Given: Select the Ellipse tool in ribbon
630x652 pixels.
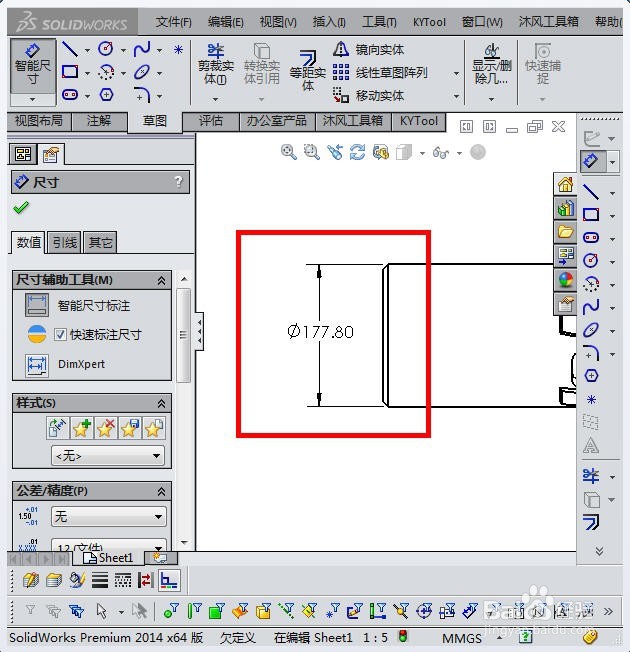Looking at the screenshot, I should point(142,72).
